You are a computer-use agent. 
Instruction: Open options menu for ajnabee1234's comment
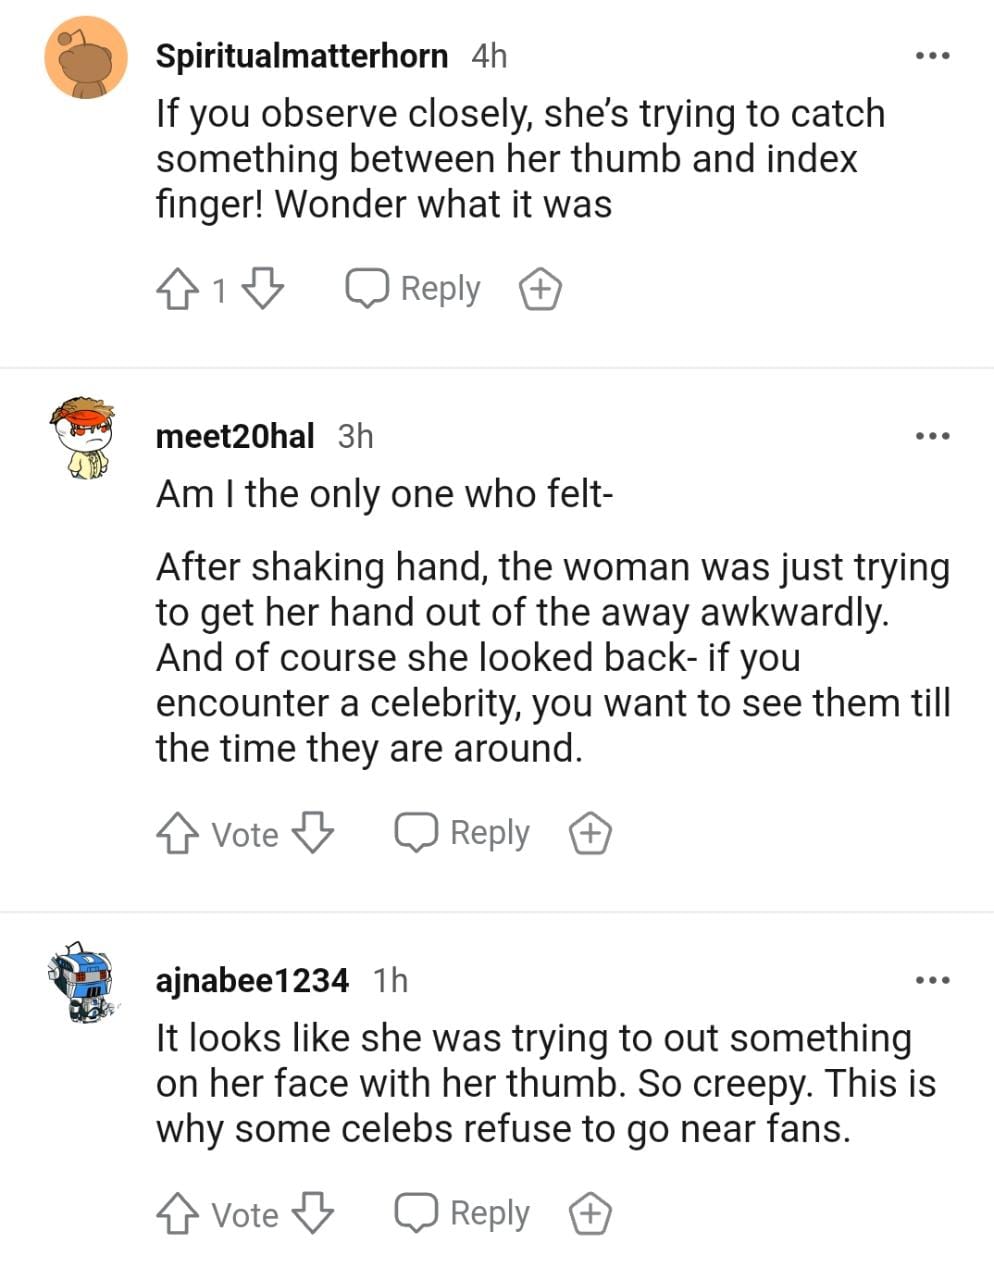(932, 980)
